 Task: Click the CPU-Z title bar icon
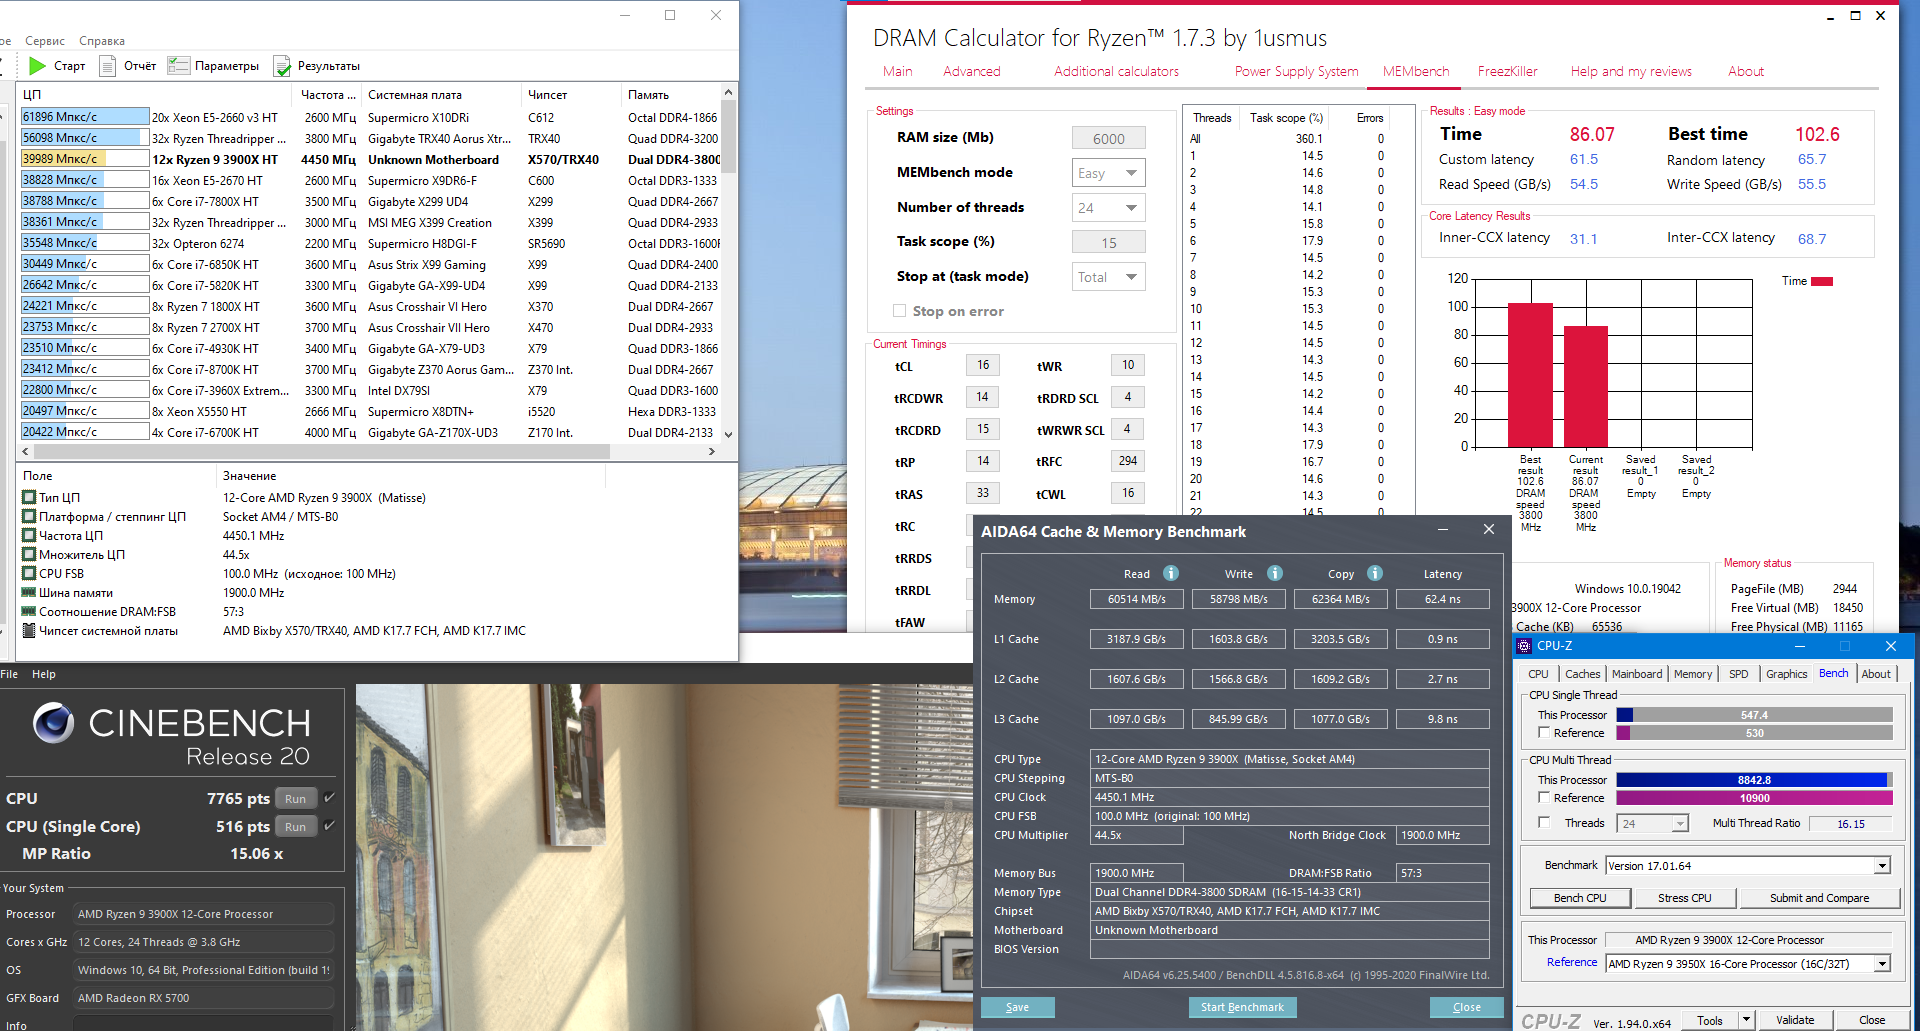coord(1525,646)
